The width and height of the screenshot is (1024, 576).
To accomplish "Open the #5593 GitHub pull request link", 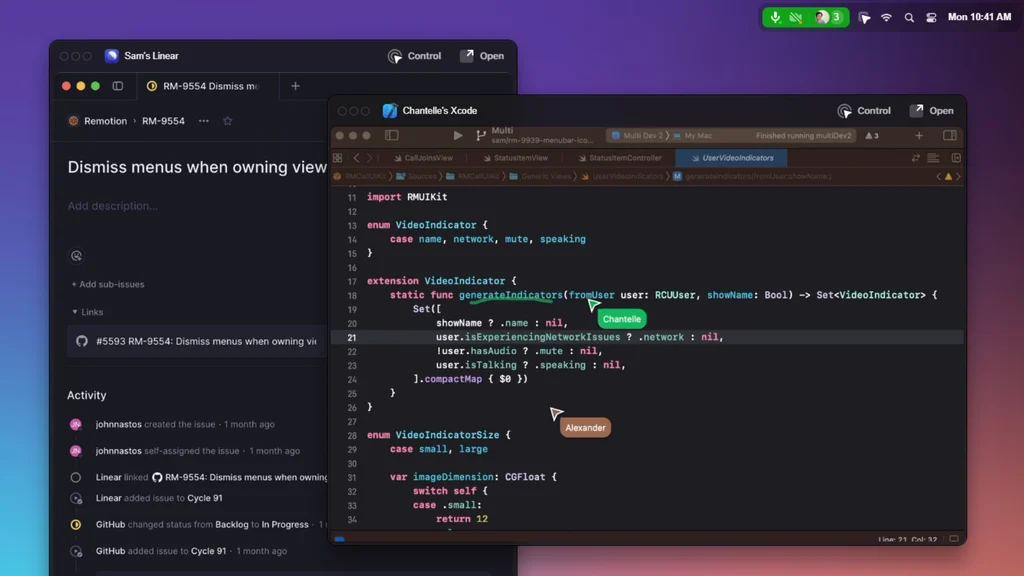I will click(197, 341).
